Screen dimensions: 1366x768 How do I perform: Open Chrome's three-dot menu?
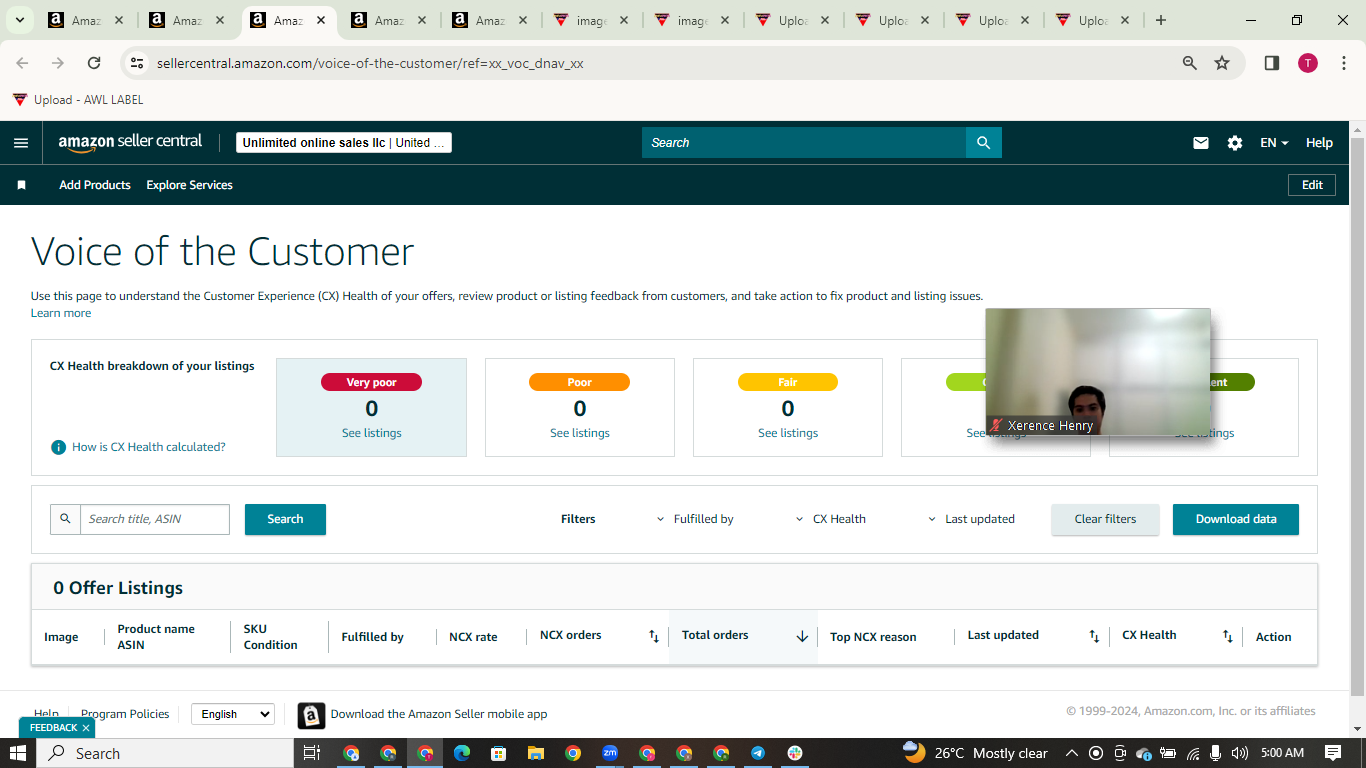pyautogui.click(x=1344, y=63)
